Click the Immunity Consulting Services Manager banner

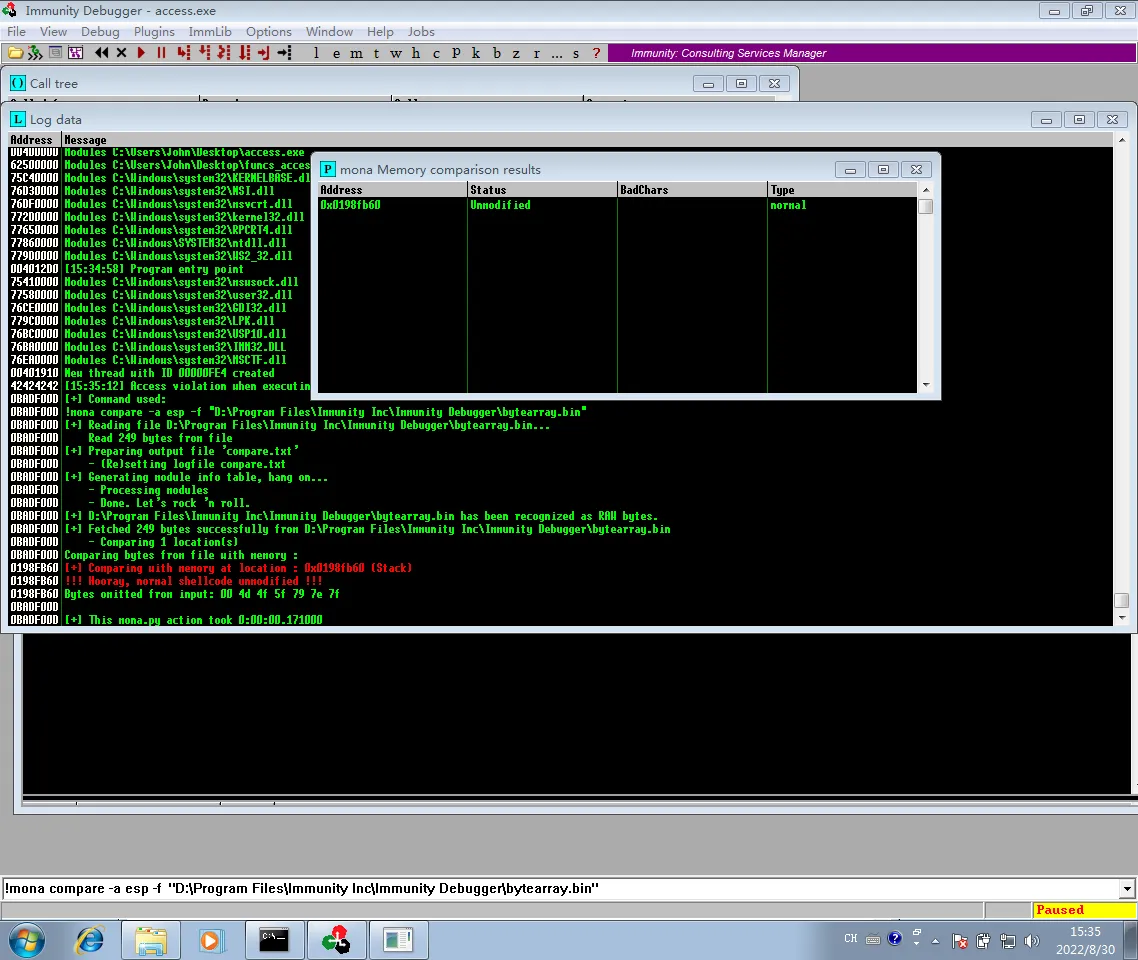(x=872, y=53)
